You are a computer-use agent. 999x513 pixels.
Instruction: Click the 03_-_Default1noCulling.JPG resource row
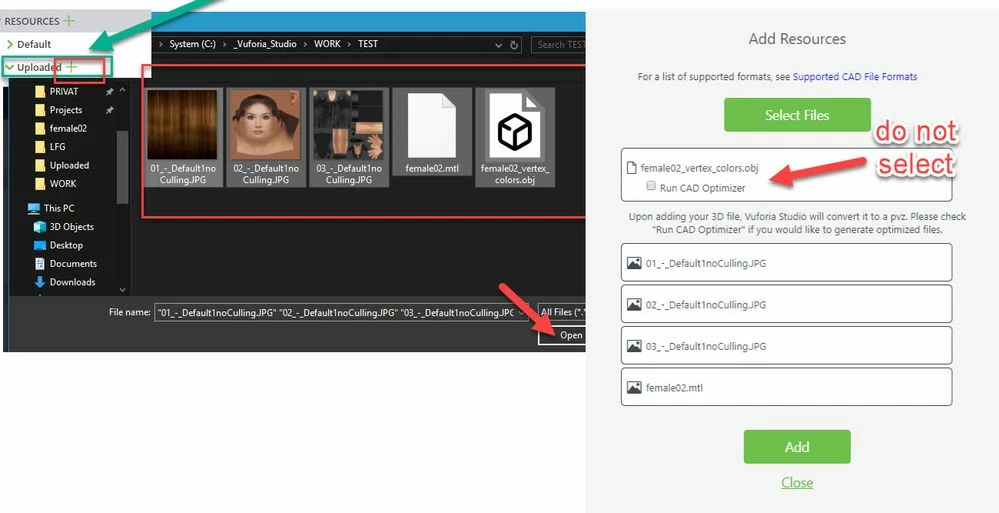[786, 345]
